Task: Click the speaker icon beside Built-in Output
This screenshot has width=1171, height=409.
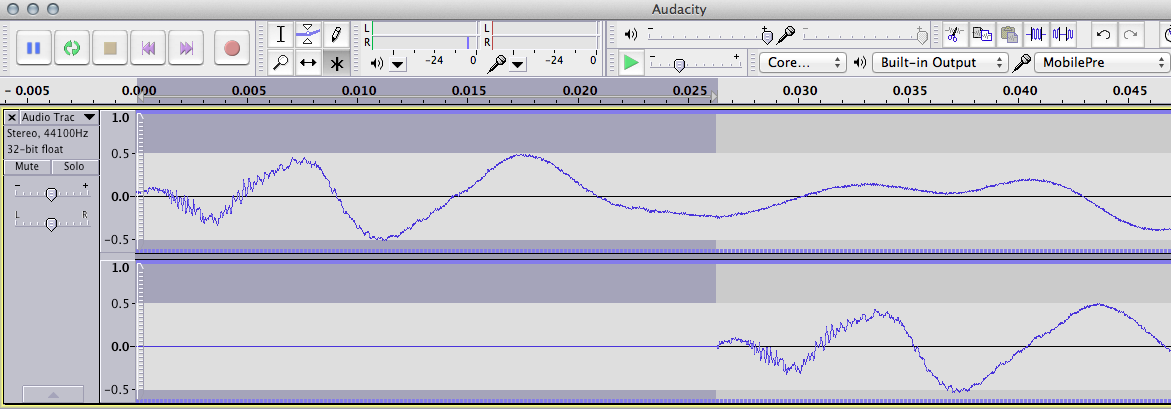Action: (x=860, y=63)
